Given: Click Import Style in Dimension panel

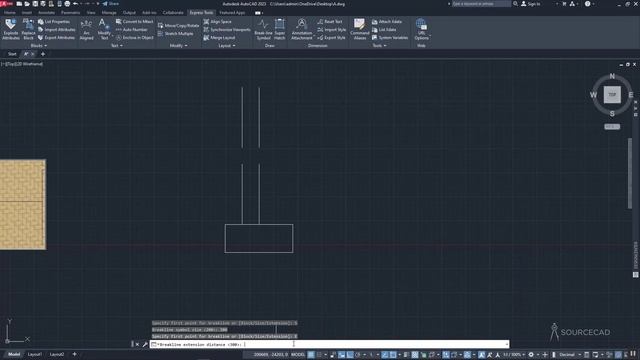Looking at the screenshot, I should click(331, 29).
